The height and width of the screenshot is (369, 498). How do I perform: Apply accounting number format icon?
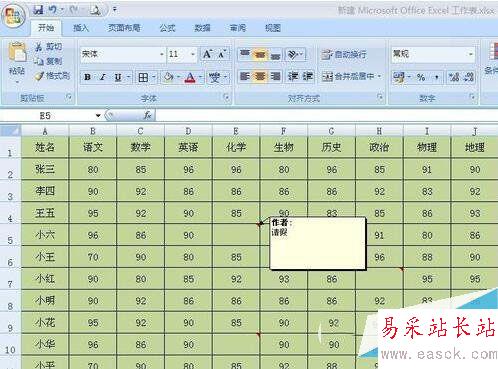(399, 77)
